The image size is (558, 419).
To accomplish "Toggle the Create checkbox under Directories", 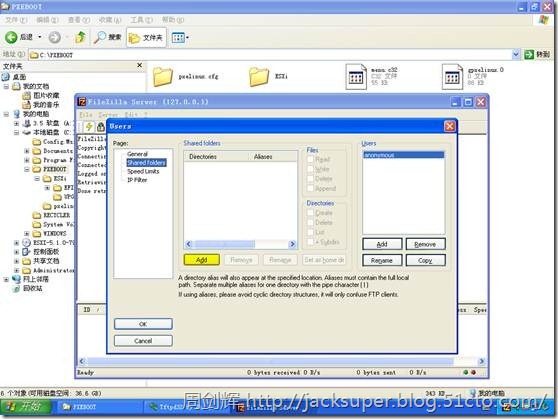I will pos(310,213).
